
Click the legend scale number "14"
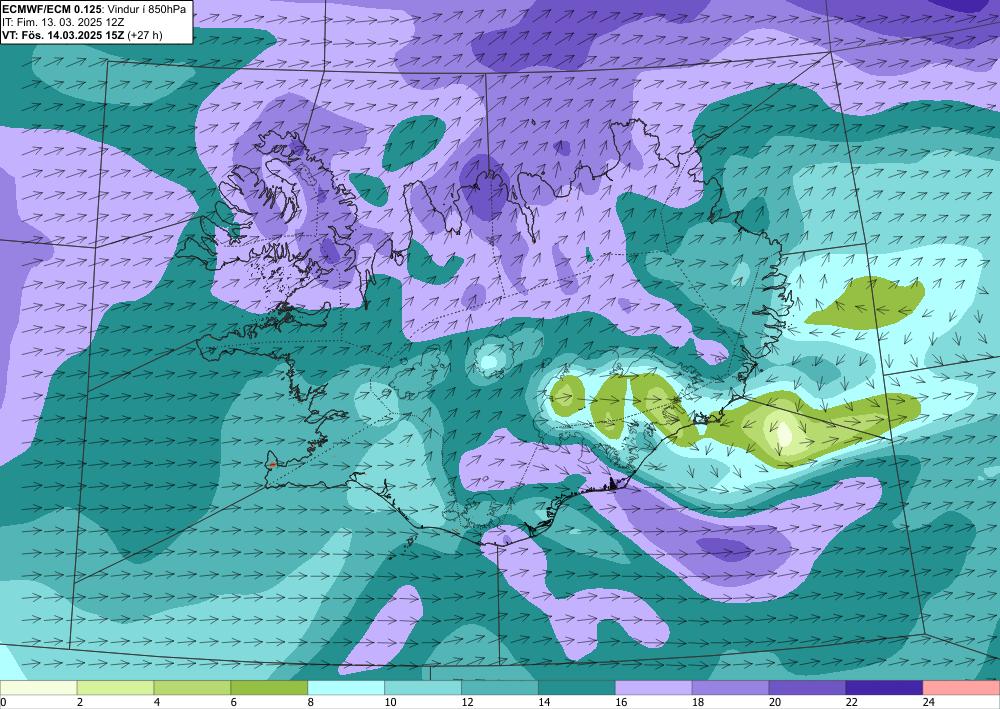click(544, 702)
